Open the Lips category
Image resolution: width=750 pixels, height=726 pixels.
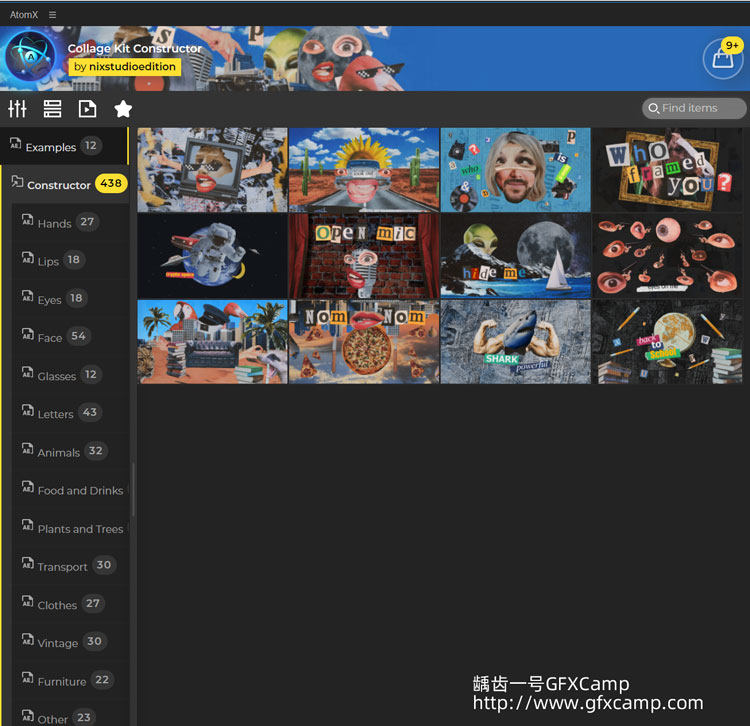pyautogui.click(x=70, y=261)
